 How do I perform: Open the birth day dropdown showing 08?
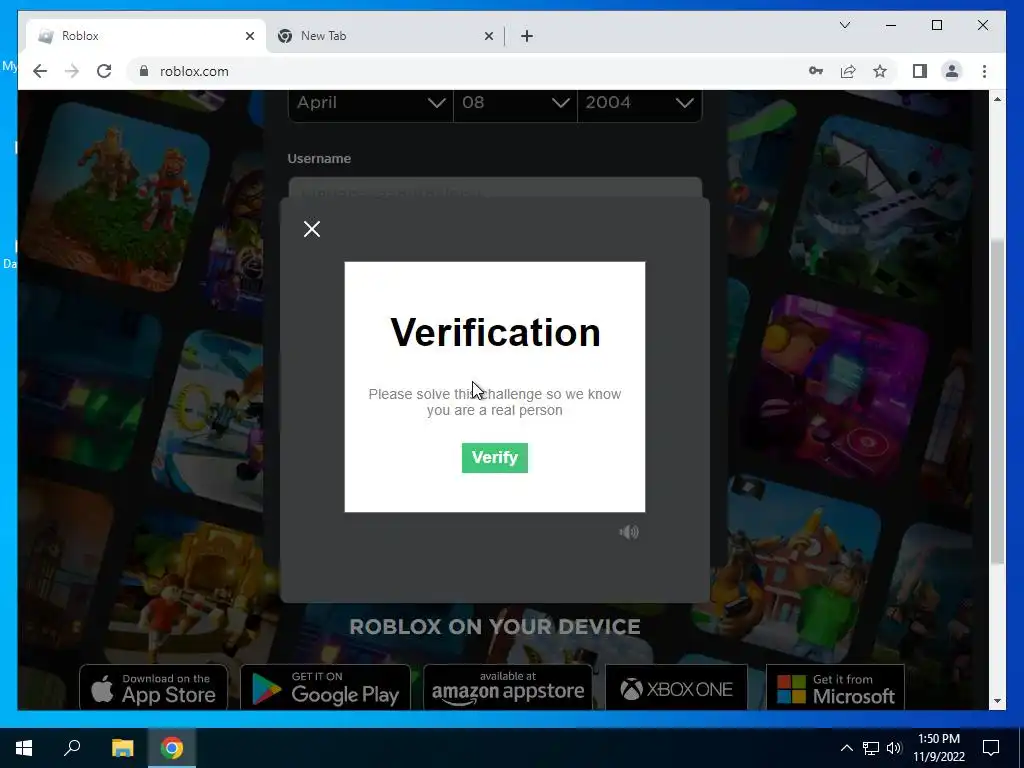(x=515, y=103)
